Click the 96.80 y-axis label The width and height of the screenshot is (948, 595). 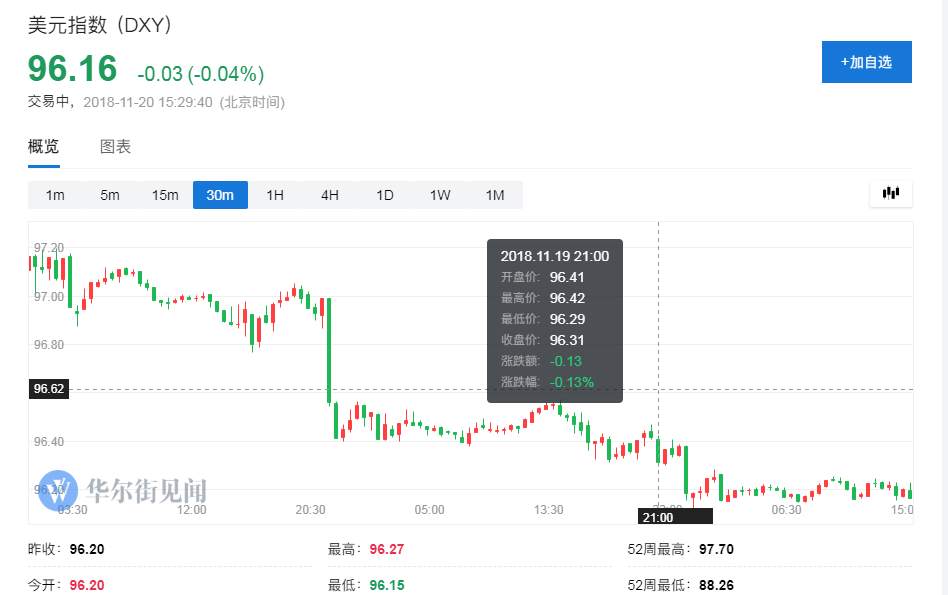(x=48, y=345)
